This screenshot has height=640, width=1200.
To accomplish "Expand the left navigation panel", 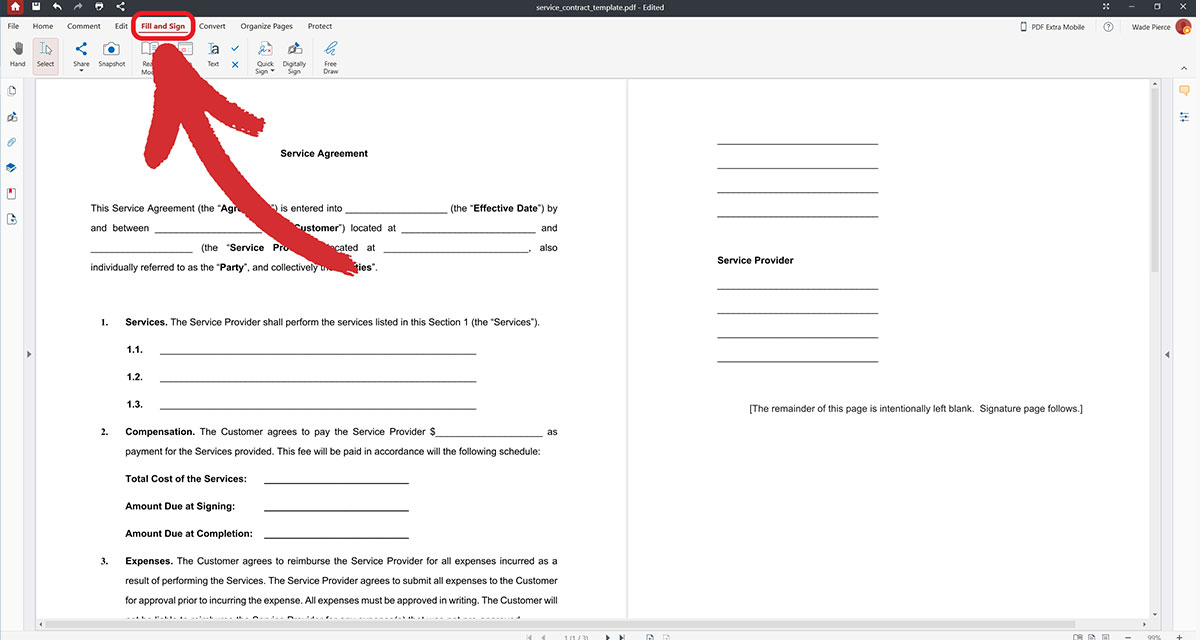I will tap(29, 353).
